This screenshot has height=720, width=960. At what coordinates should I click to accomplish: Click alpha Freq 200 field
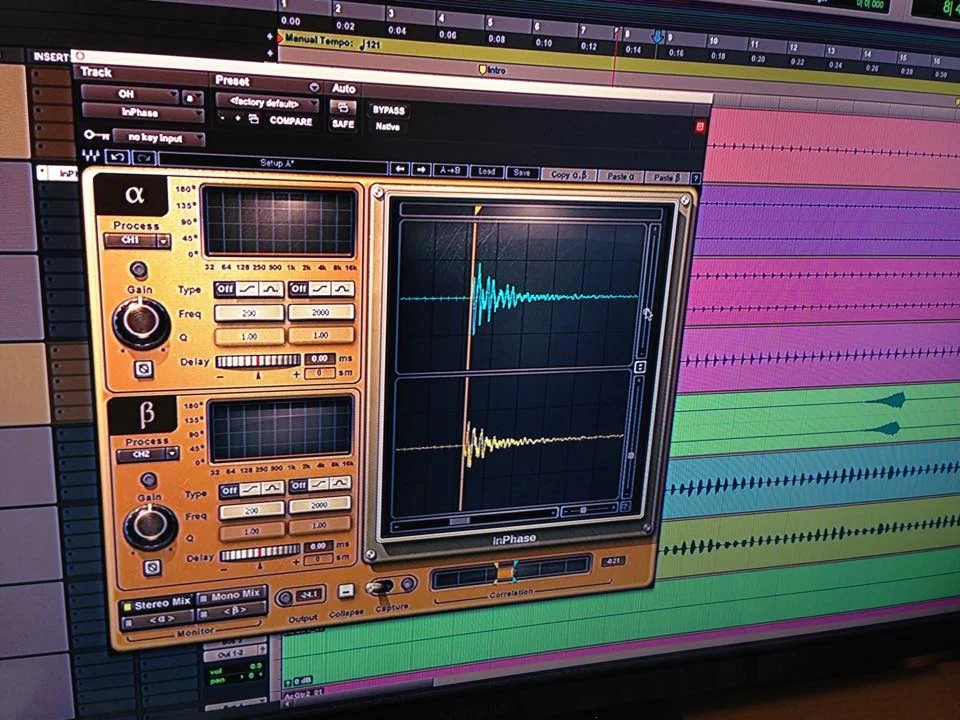[x=249, y=313]
